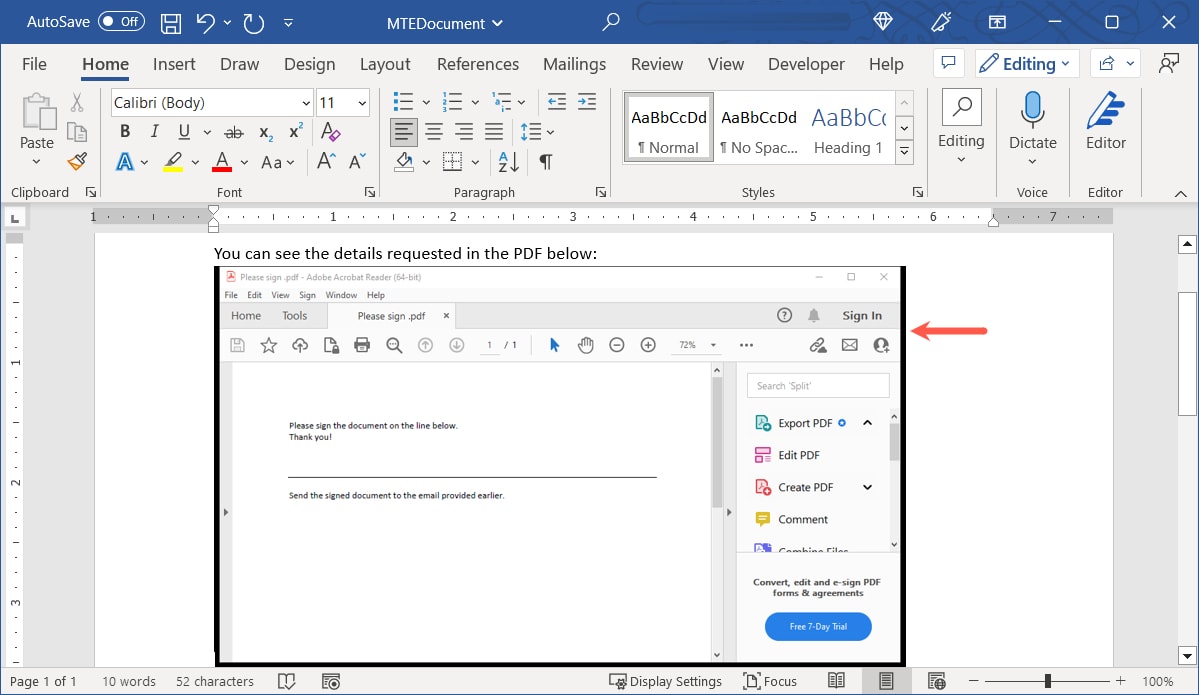The width and height of the screenshot is (1199, 695).
Task: Switch to the Mailings ribbon tab
Action: click(x=574, y=64)
